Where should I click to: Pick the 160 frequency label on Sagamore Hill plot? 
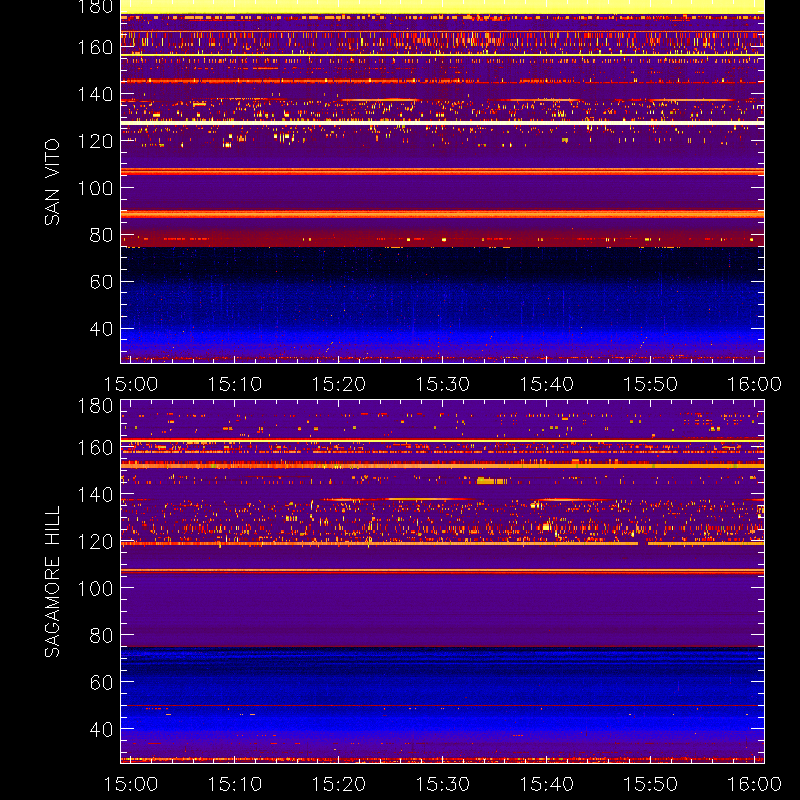coord(95,448)
